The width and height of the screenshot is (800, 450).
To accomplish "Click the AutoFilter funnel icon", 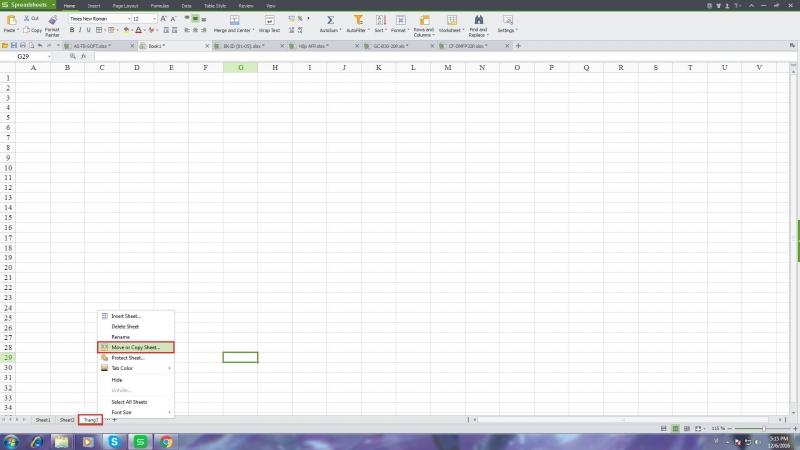I will pyautogui.click(x=357, y=20).
